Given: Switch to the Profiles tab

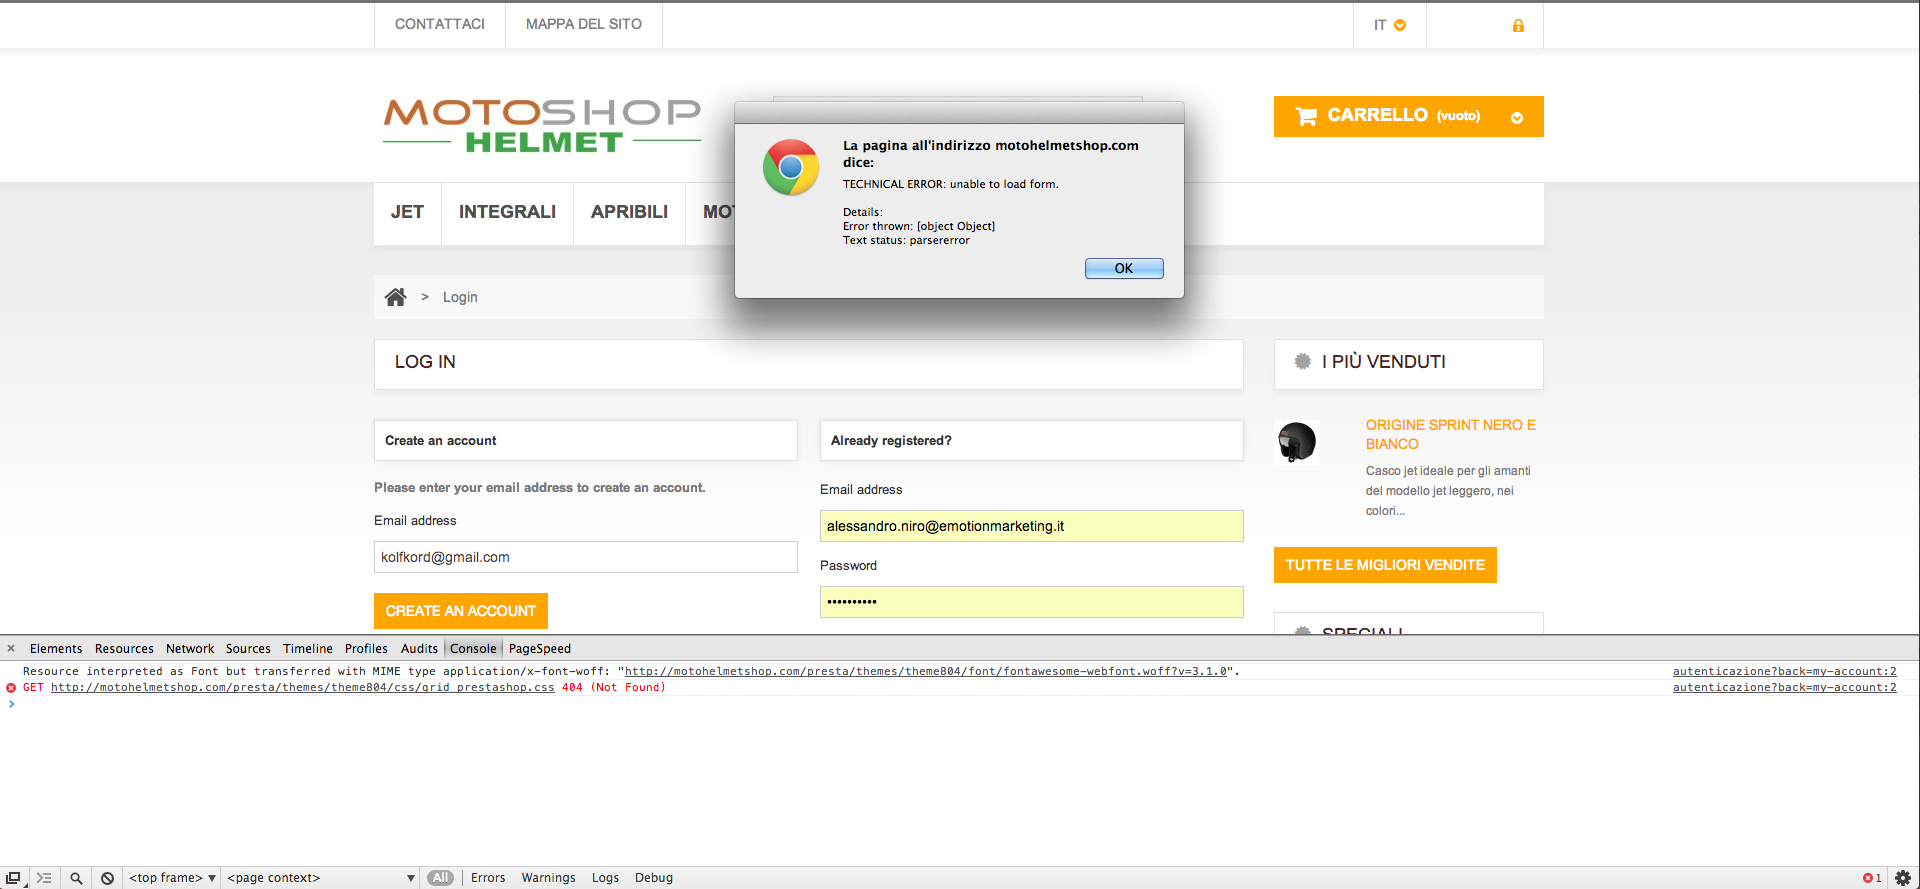Looking at the screenshot, I should tap(366, 649).
